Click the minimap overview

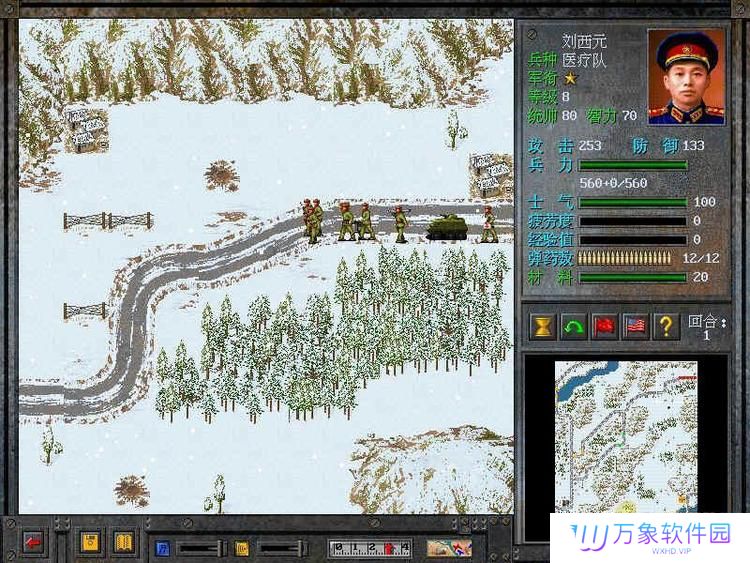626,437
